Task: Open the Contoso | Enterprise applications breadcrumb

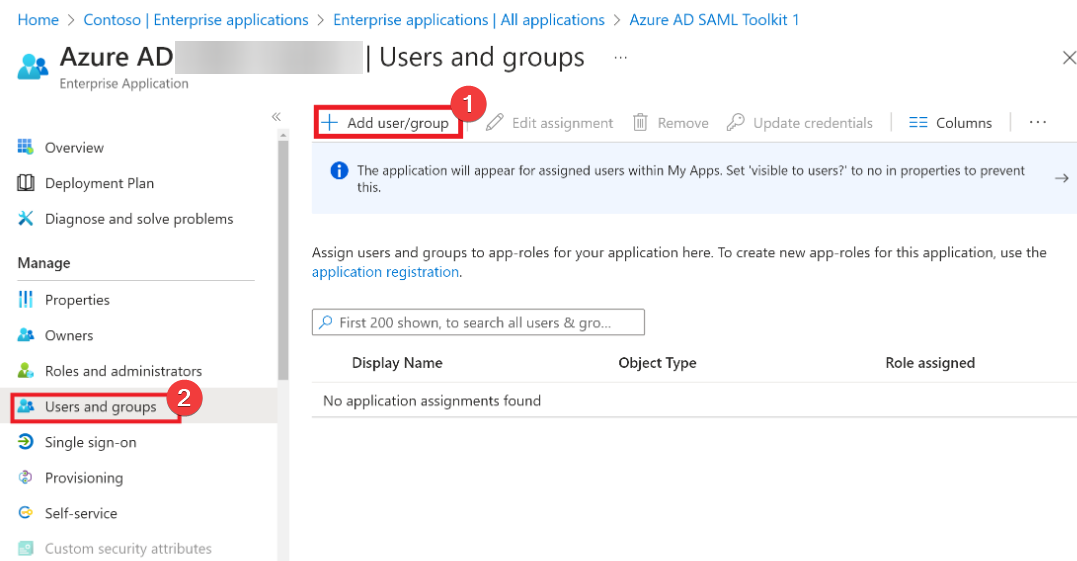Action: [196, 20]
